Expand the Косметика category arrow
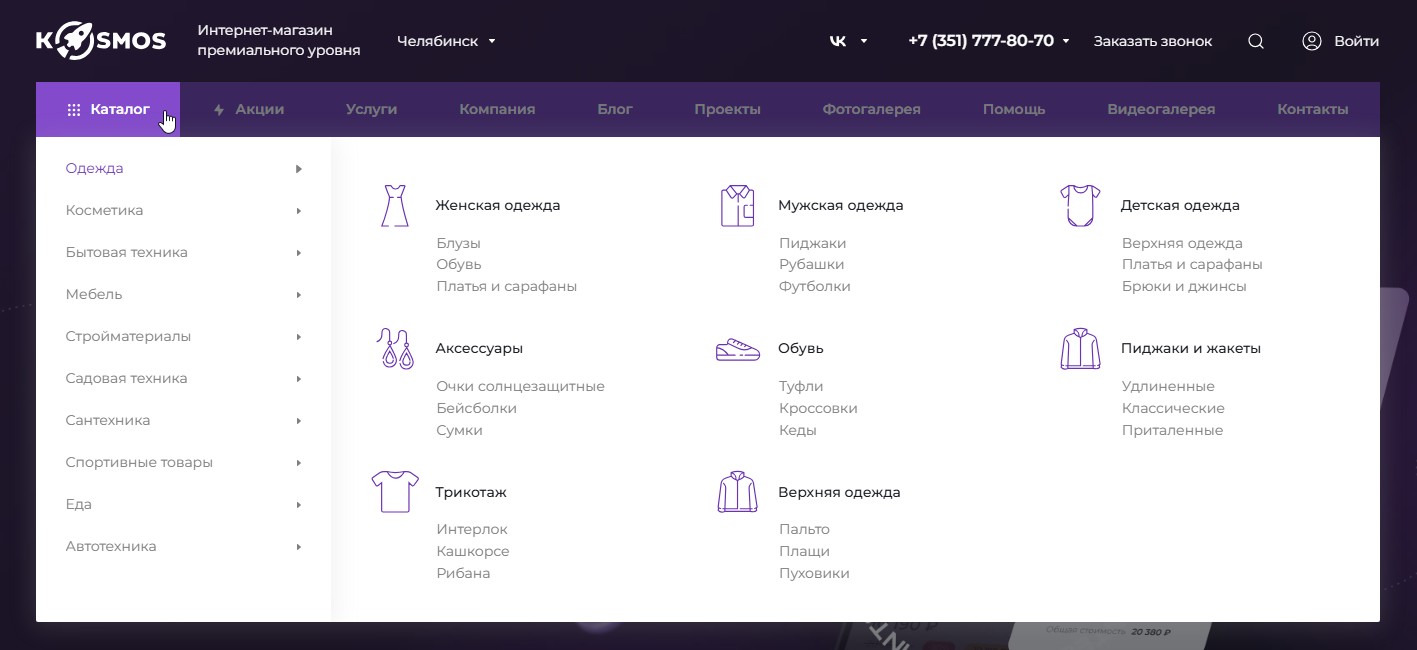 coord(299,211)
